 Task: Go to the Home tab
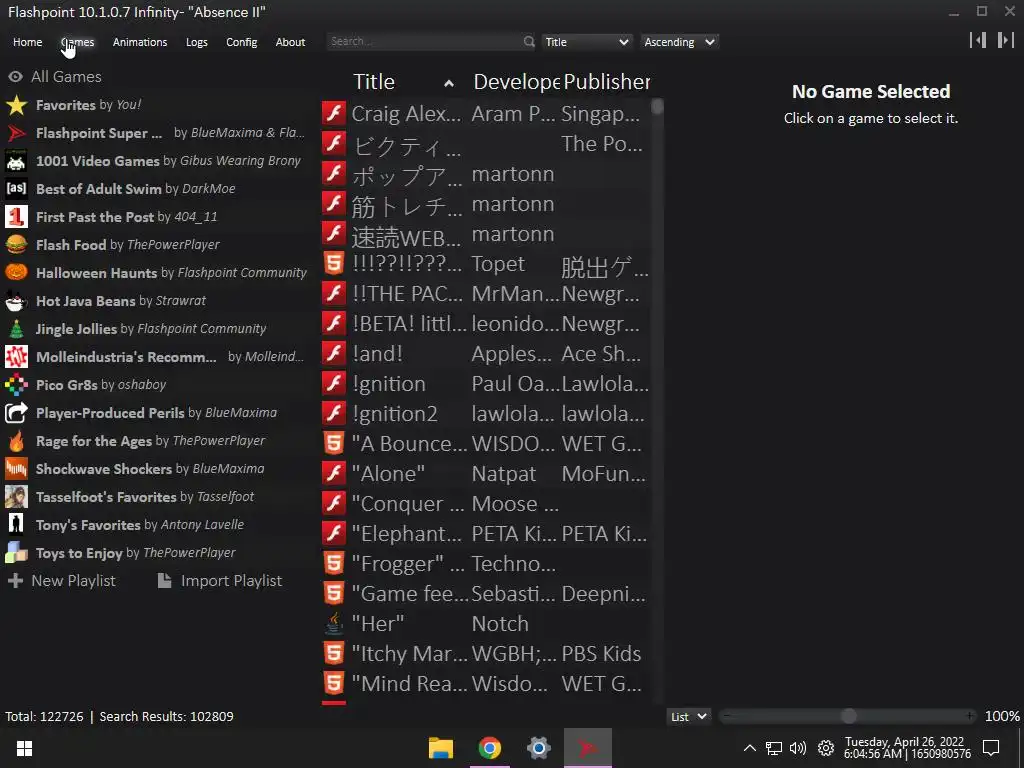27,42
